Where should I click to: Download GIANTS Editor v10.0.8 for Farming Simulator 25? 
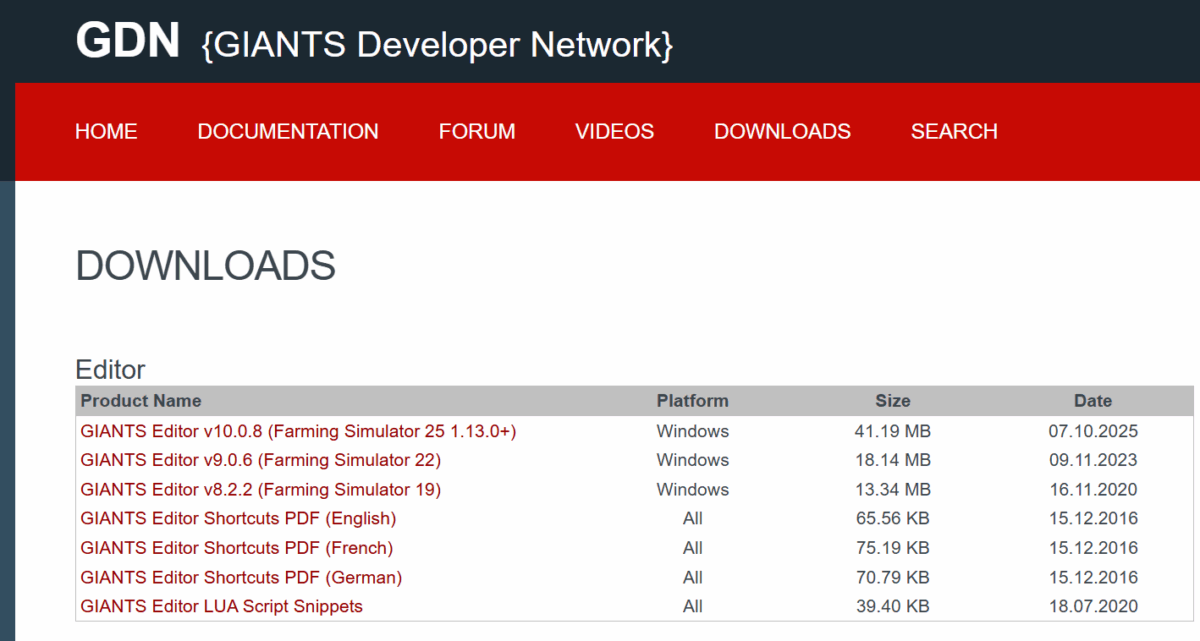pos(298,432)
